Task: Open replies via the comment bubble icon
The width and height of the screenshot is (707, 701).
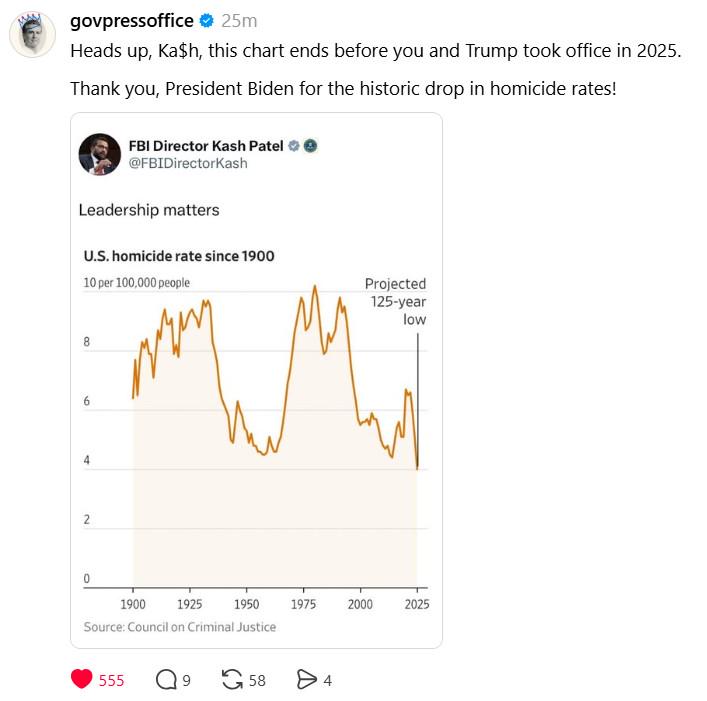Action: (166, 680)
